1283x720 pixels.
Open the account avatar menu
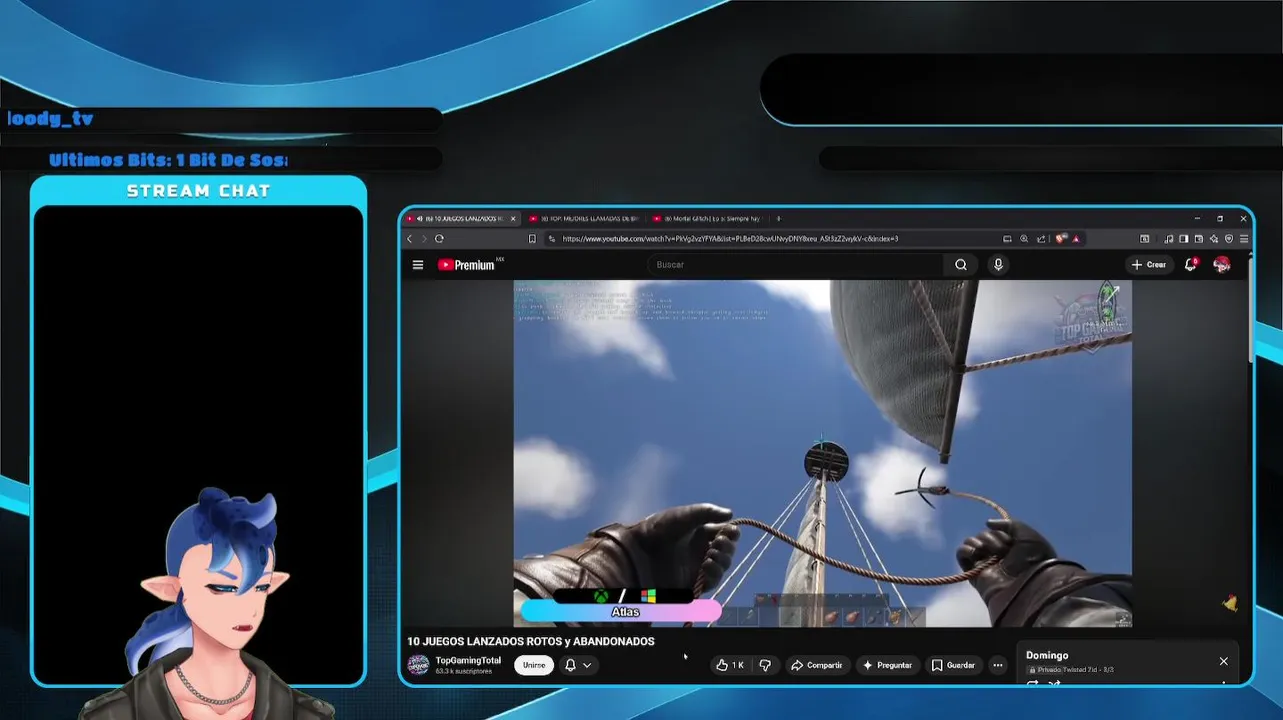point(1222,264)
